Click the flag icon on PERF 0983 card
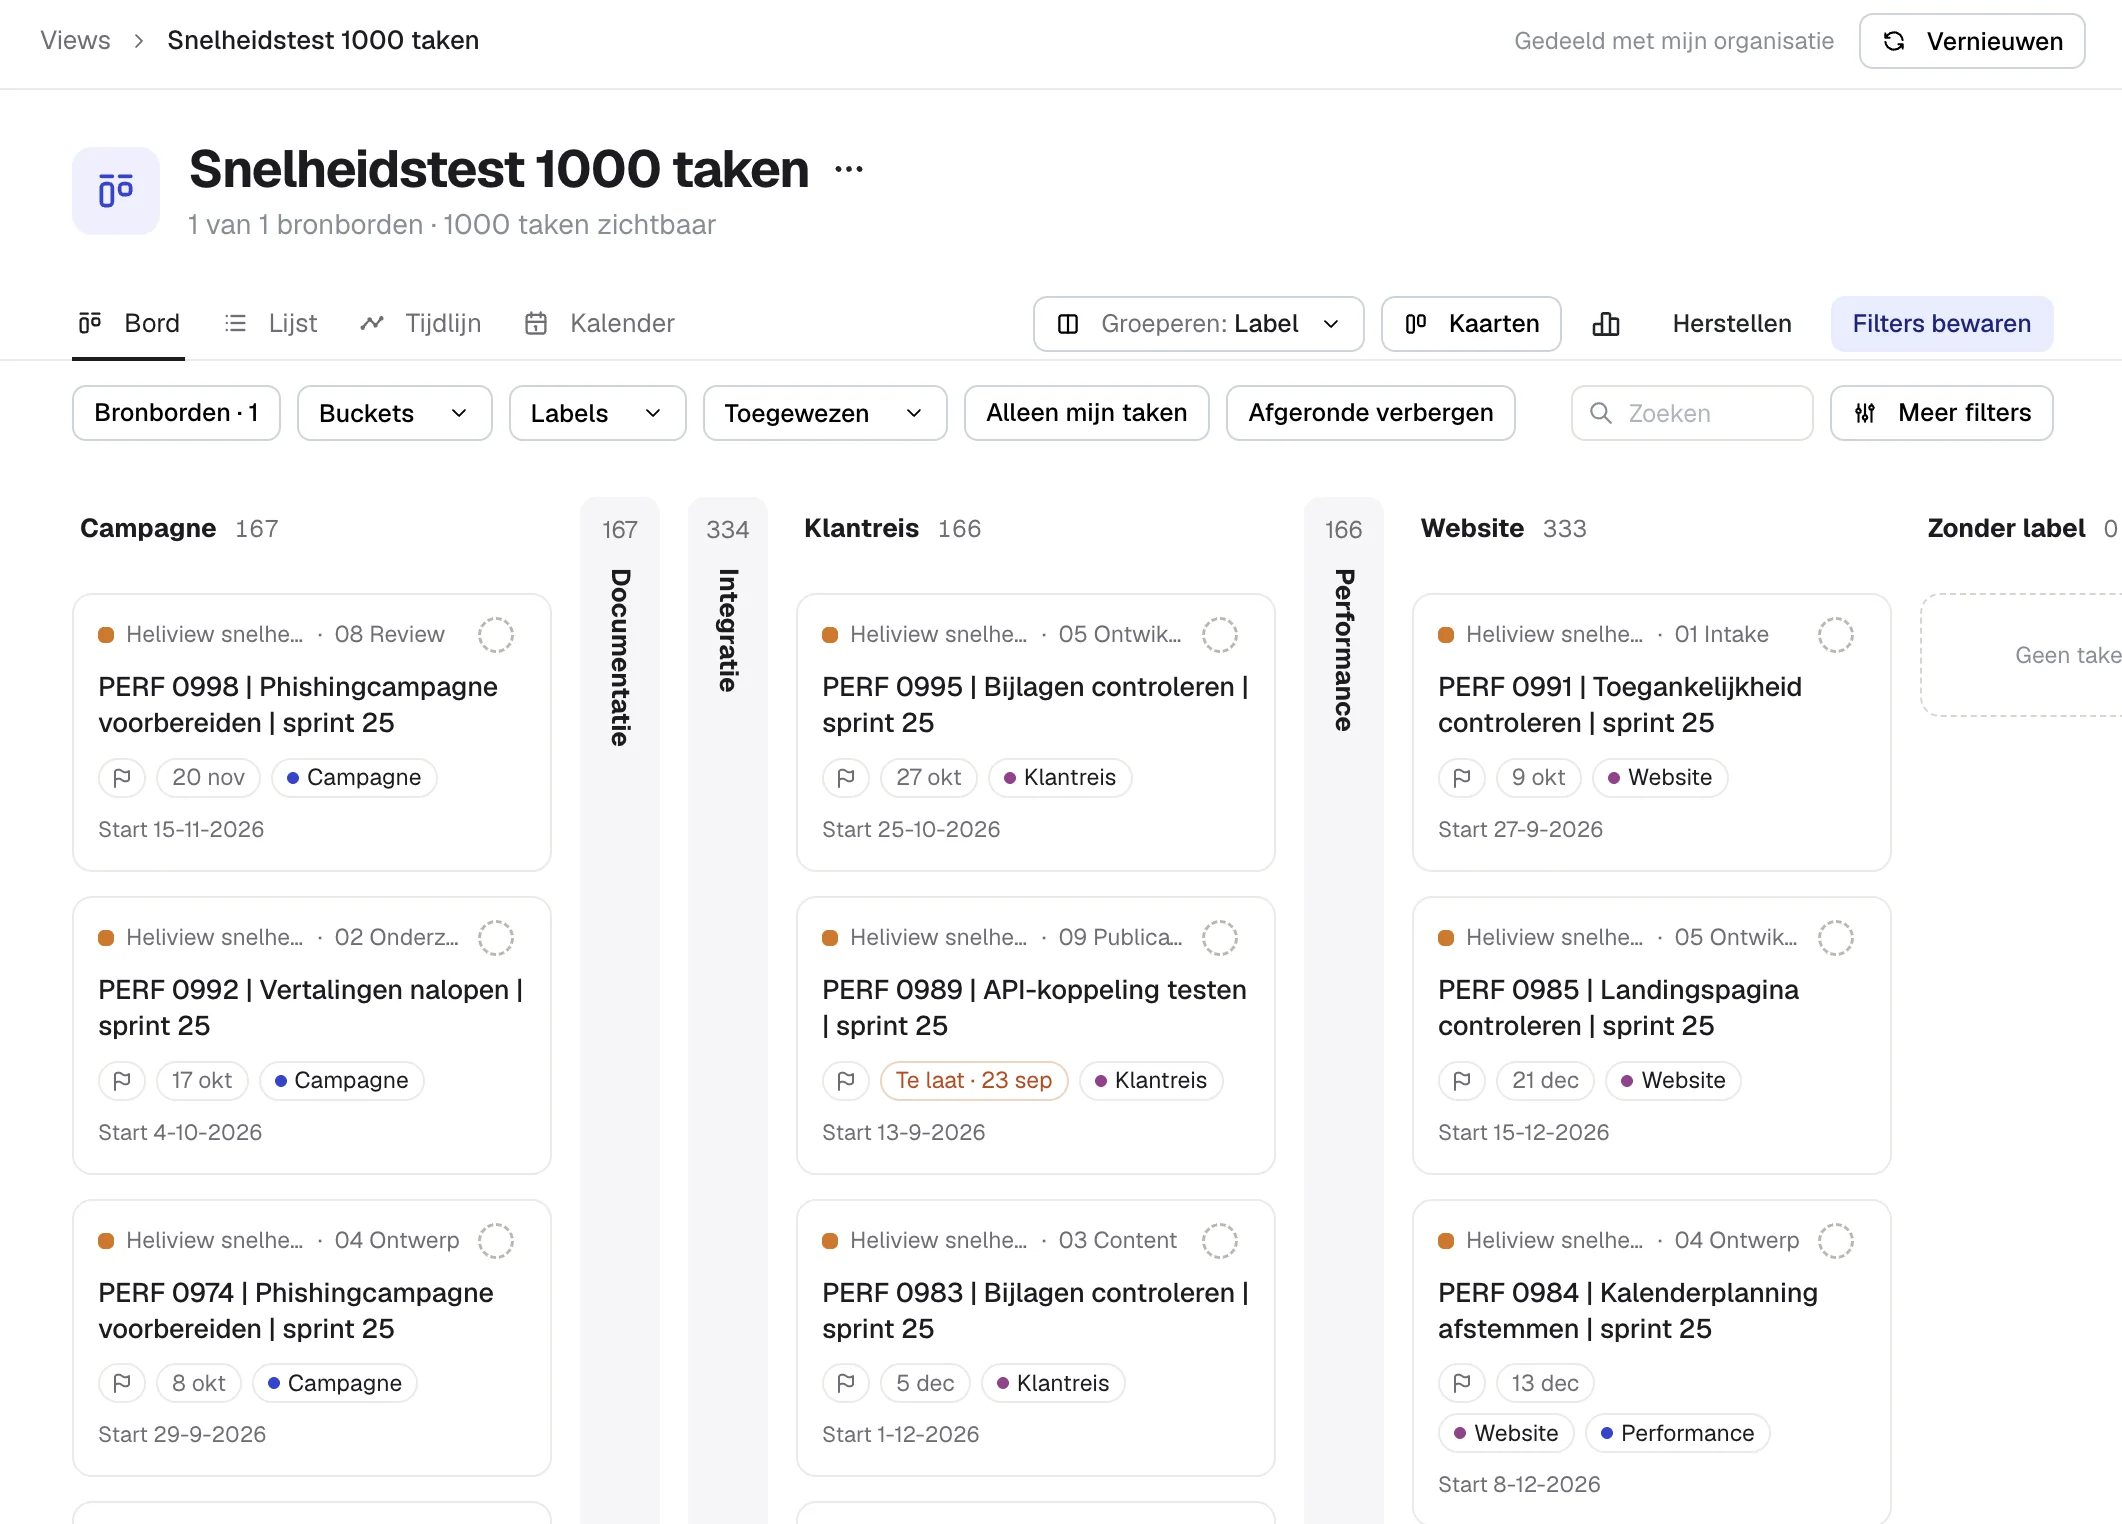This screenshot has height=1524, width=2122. [846, 1384]
